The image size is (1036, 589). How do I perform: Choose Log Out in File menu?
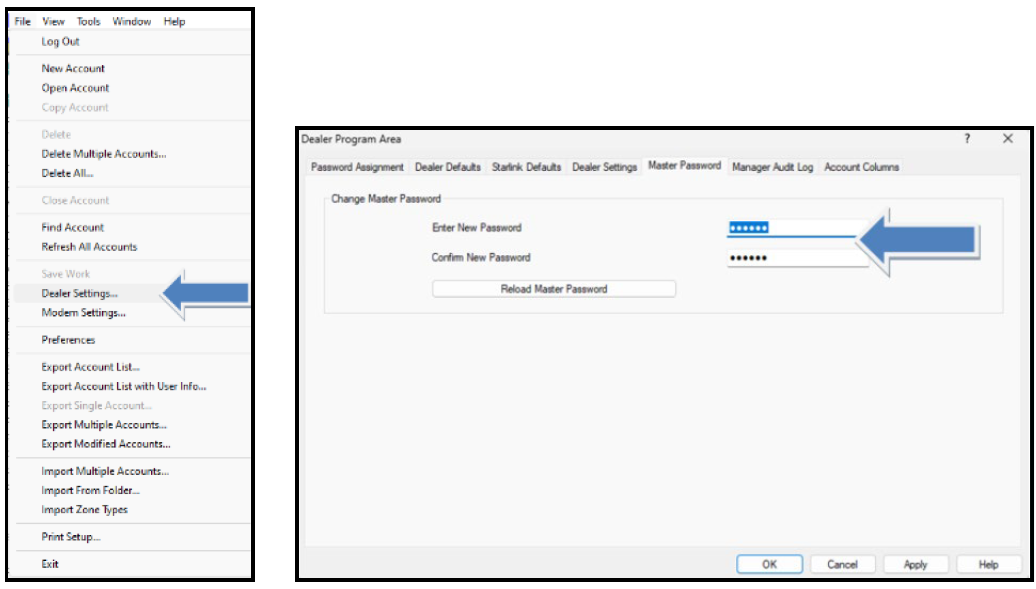[60, 42]
